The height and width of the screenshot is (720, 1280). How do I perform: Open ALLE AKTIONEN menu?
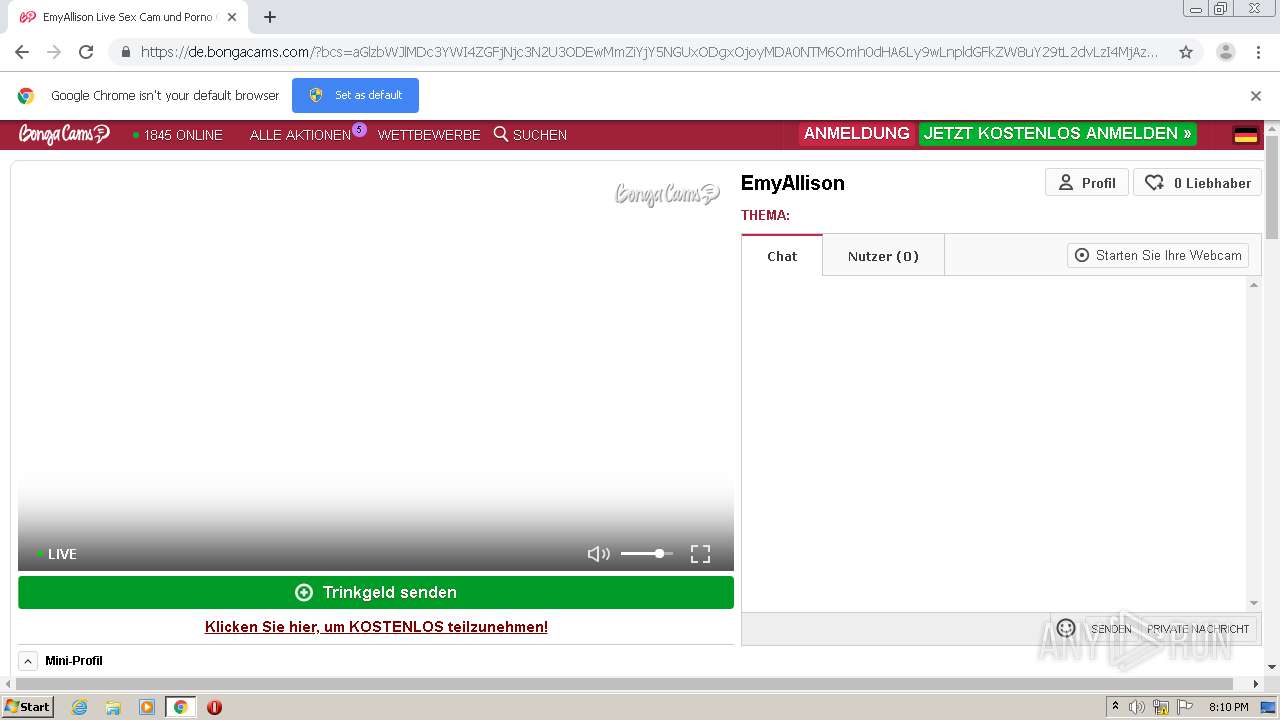300,135
